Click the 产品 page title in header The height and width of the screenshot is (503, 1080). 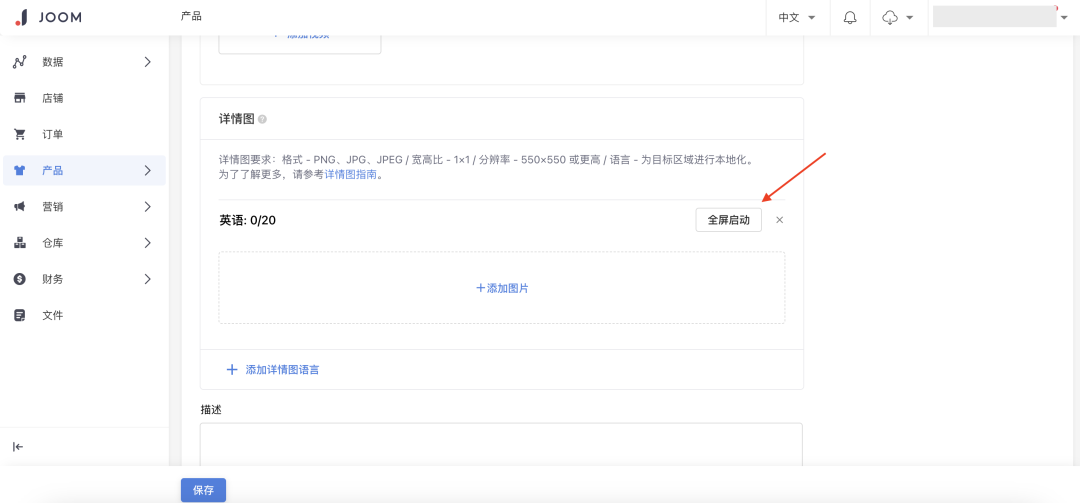coord(191,16)
